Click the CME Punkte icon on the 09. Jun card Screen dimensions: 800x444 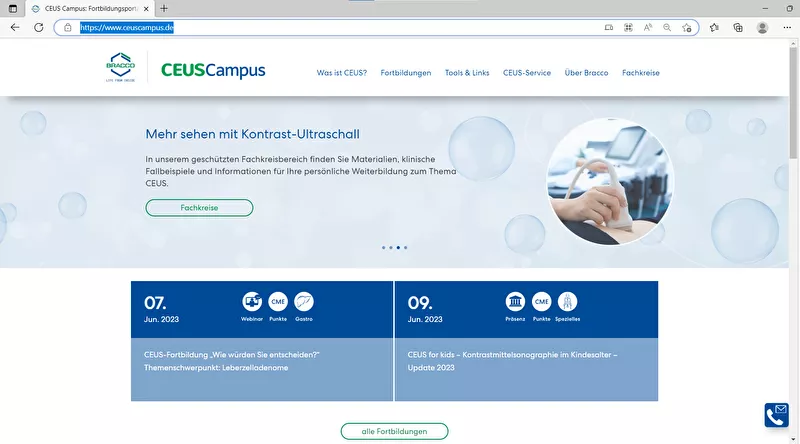541,302
